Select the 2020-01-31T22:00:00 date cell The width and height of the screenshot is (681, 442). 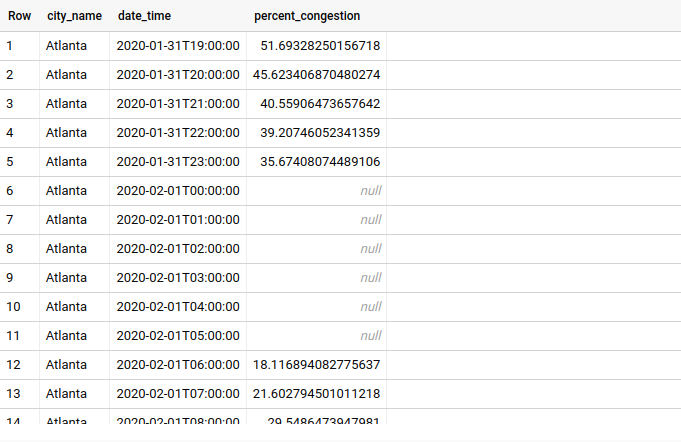tap(178, 133)
